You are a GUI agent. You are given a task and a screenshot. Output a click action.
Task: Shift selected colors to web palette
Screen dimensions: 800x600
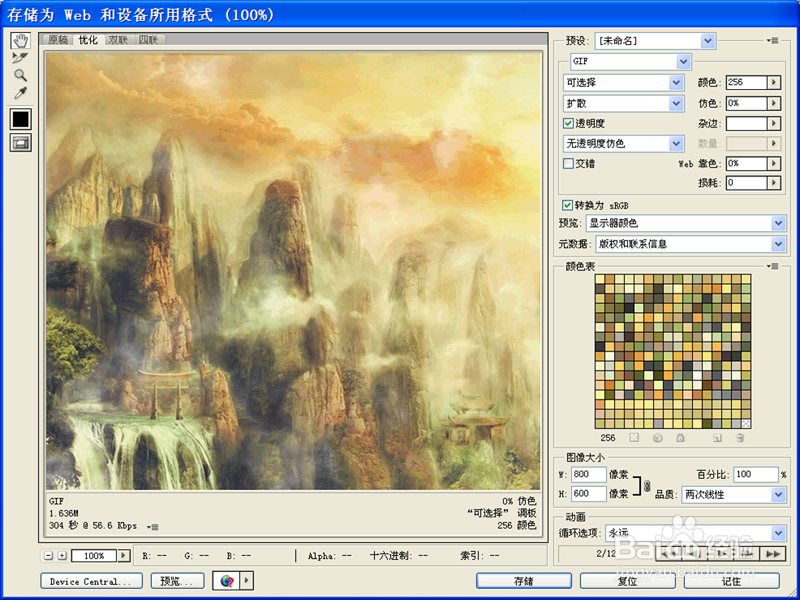point(658,438)
